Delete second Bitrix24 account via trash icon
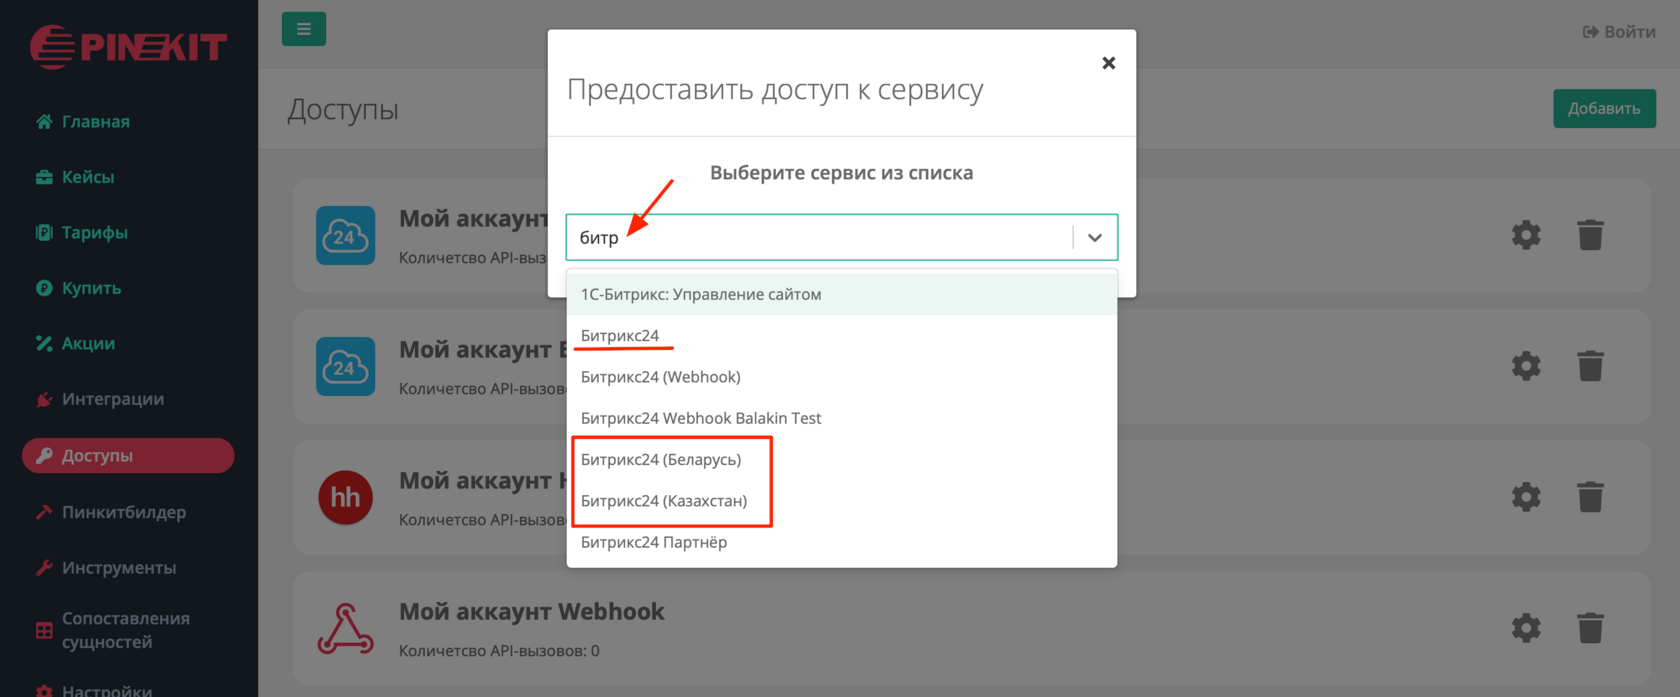 tap(1590, 366)
